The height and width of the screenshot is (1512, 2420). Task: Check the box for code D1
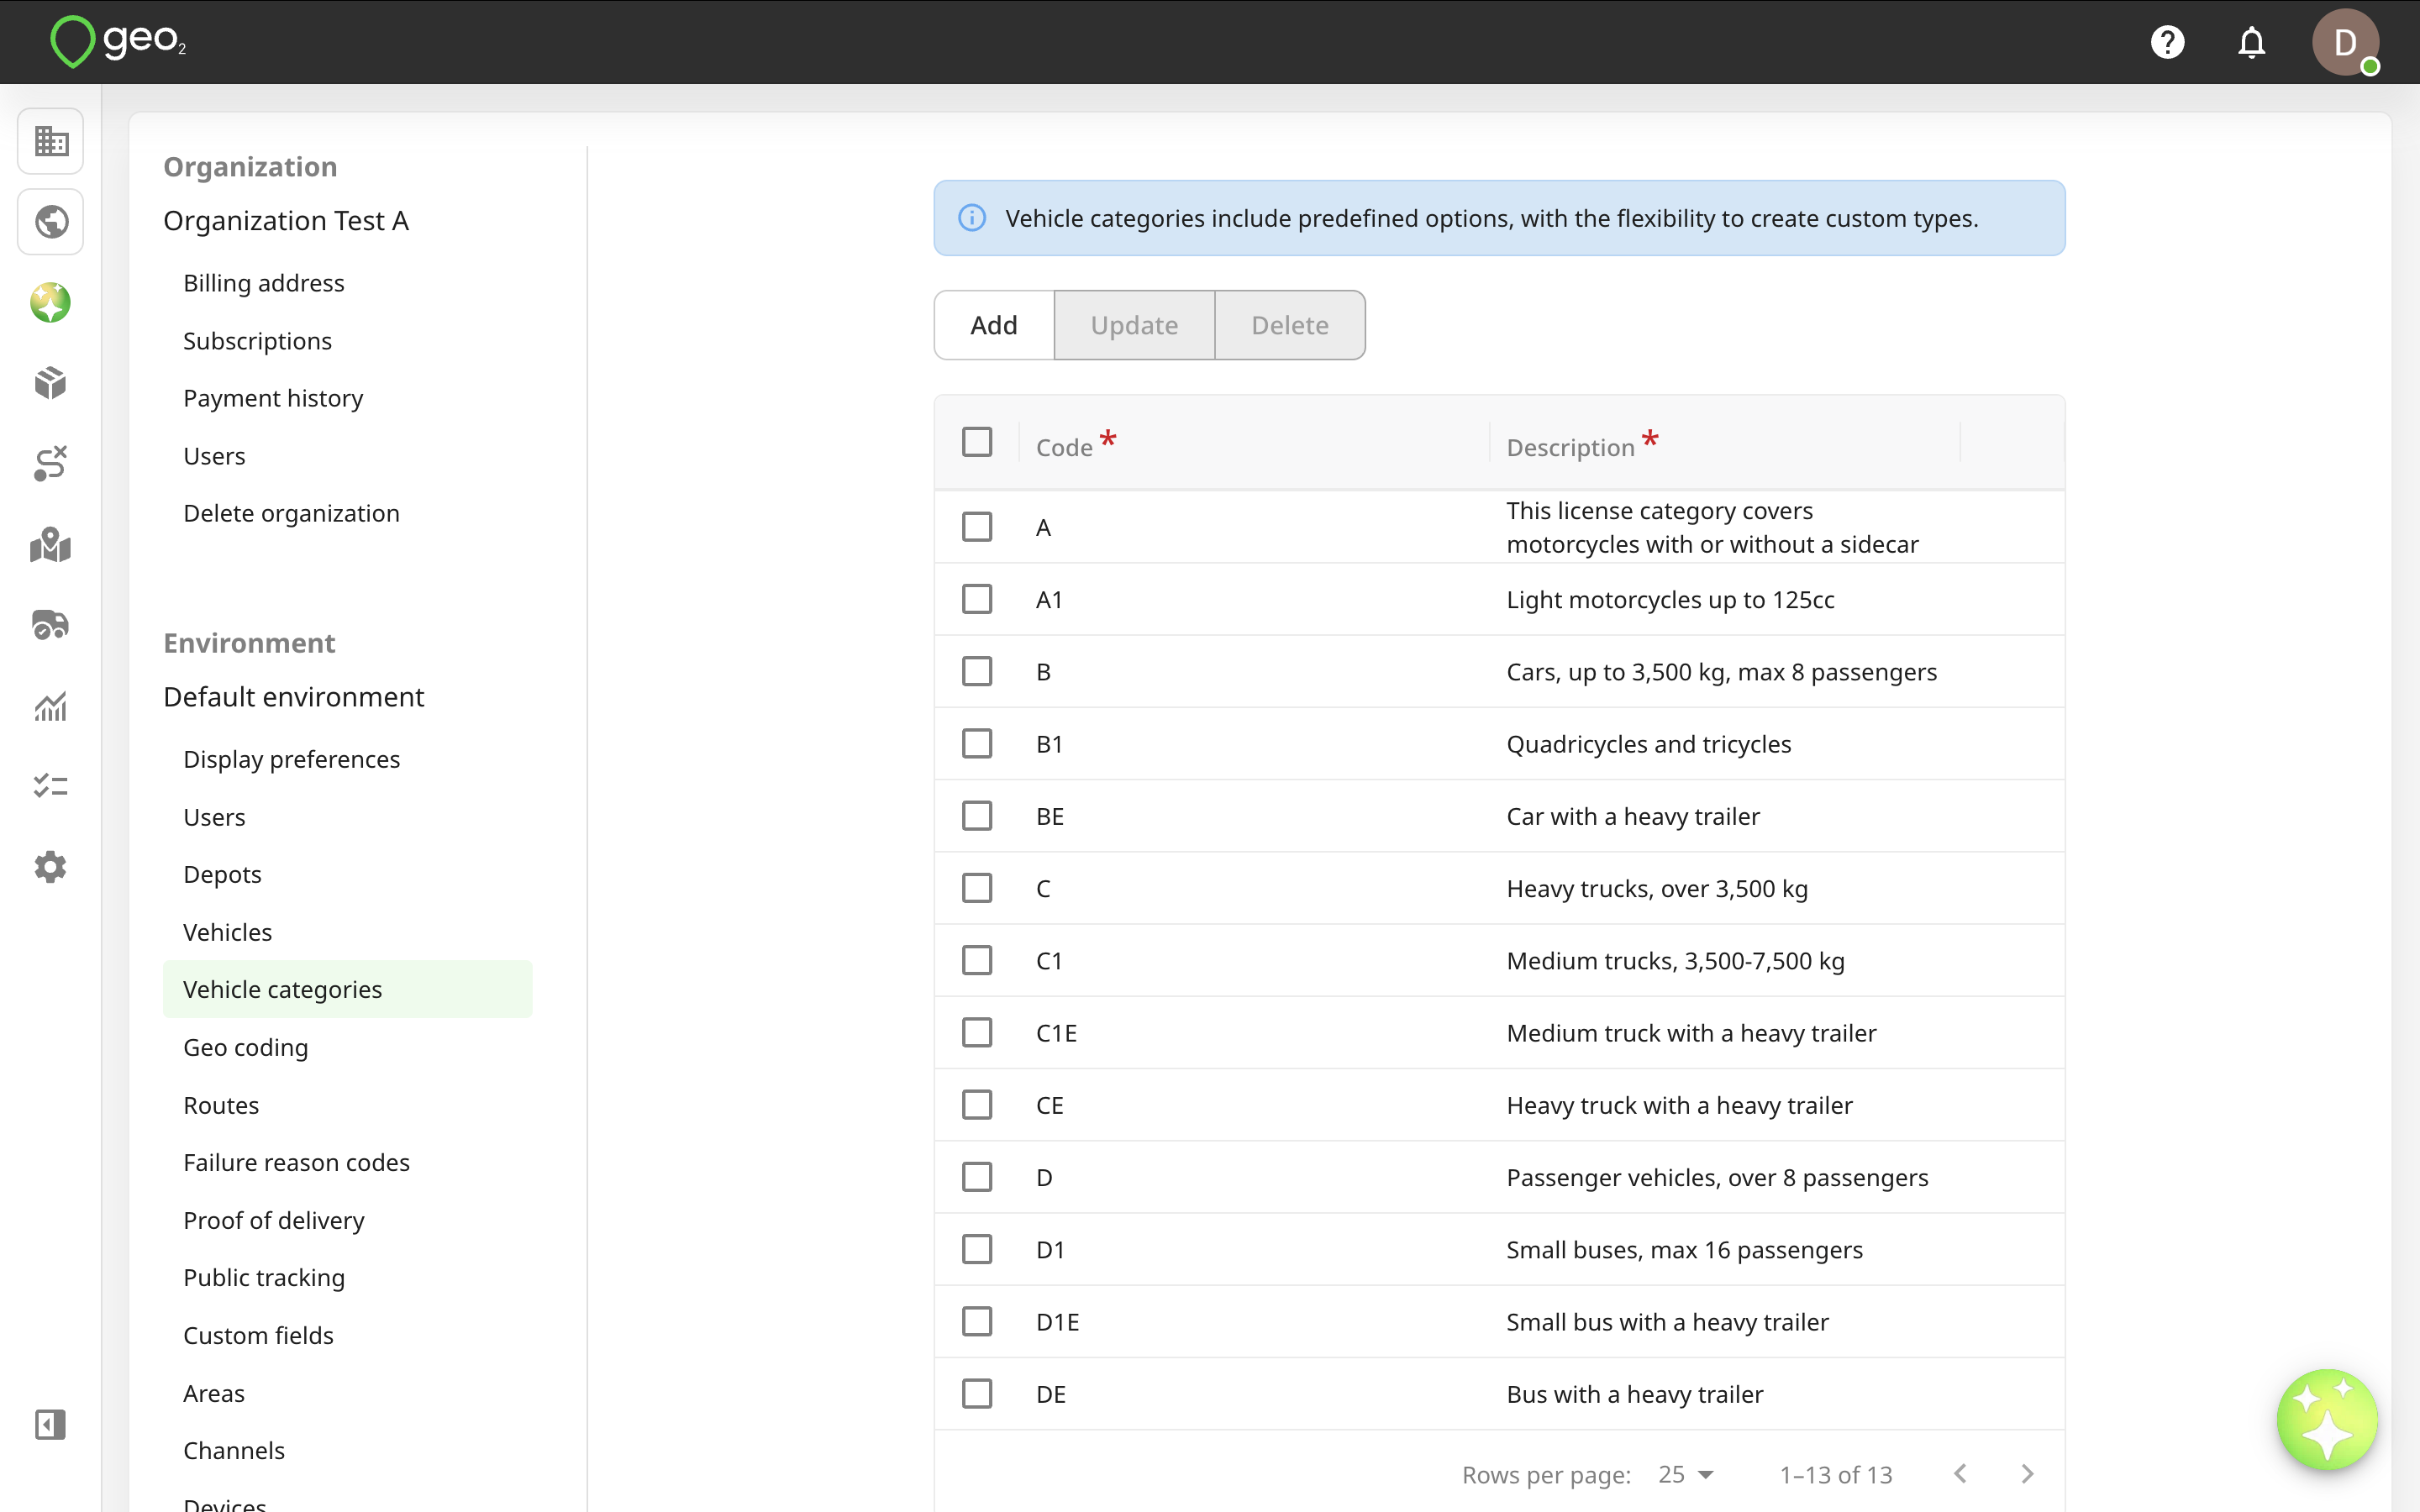pyautogui.click(x=977, y=1249)
